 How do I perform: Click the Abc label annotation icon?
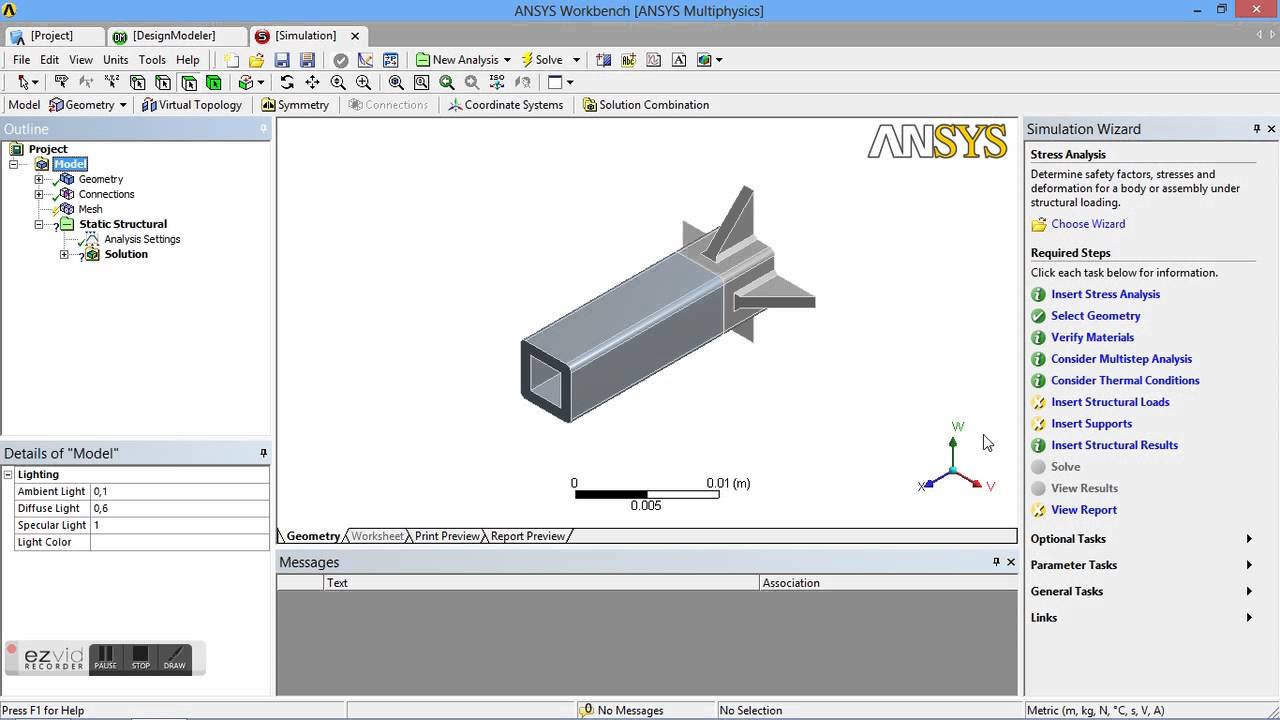click(629, 60)
